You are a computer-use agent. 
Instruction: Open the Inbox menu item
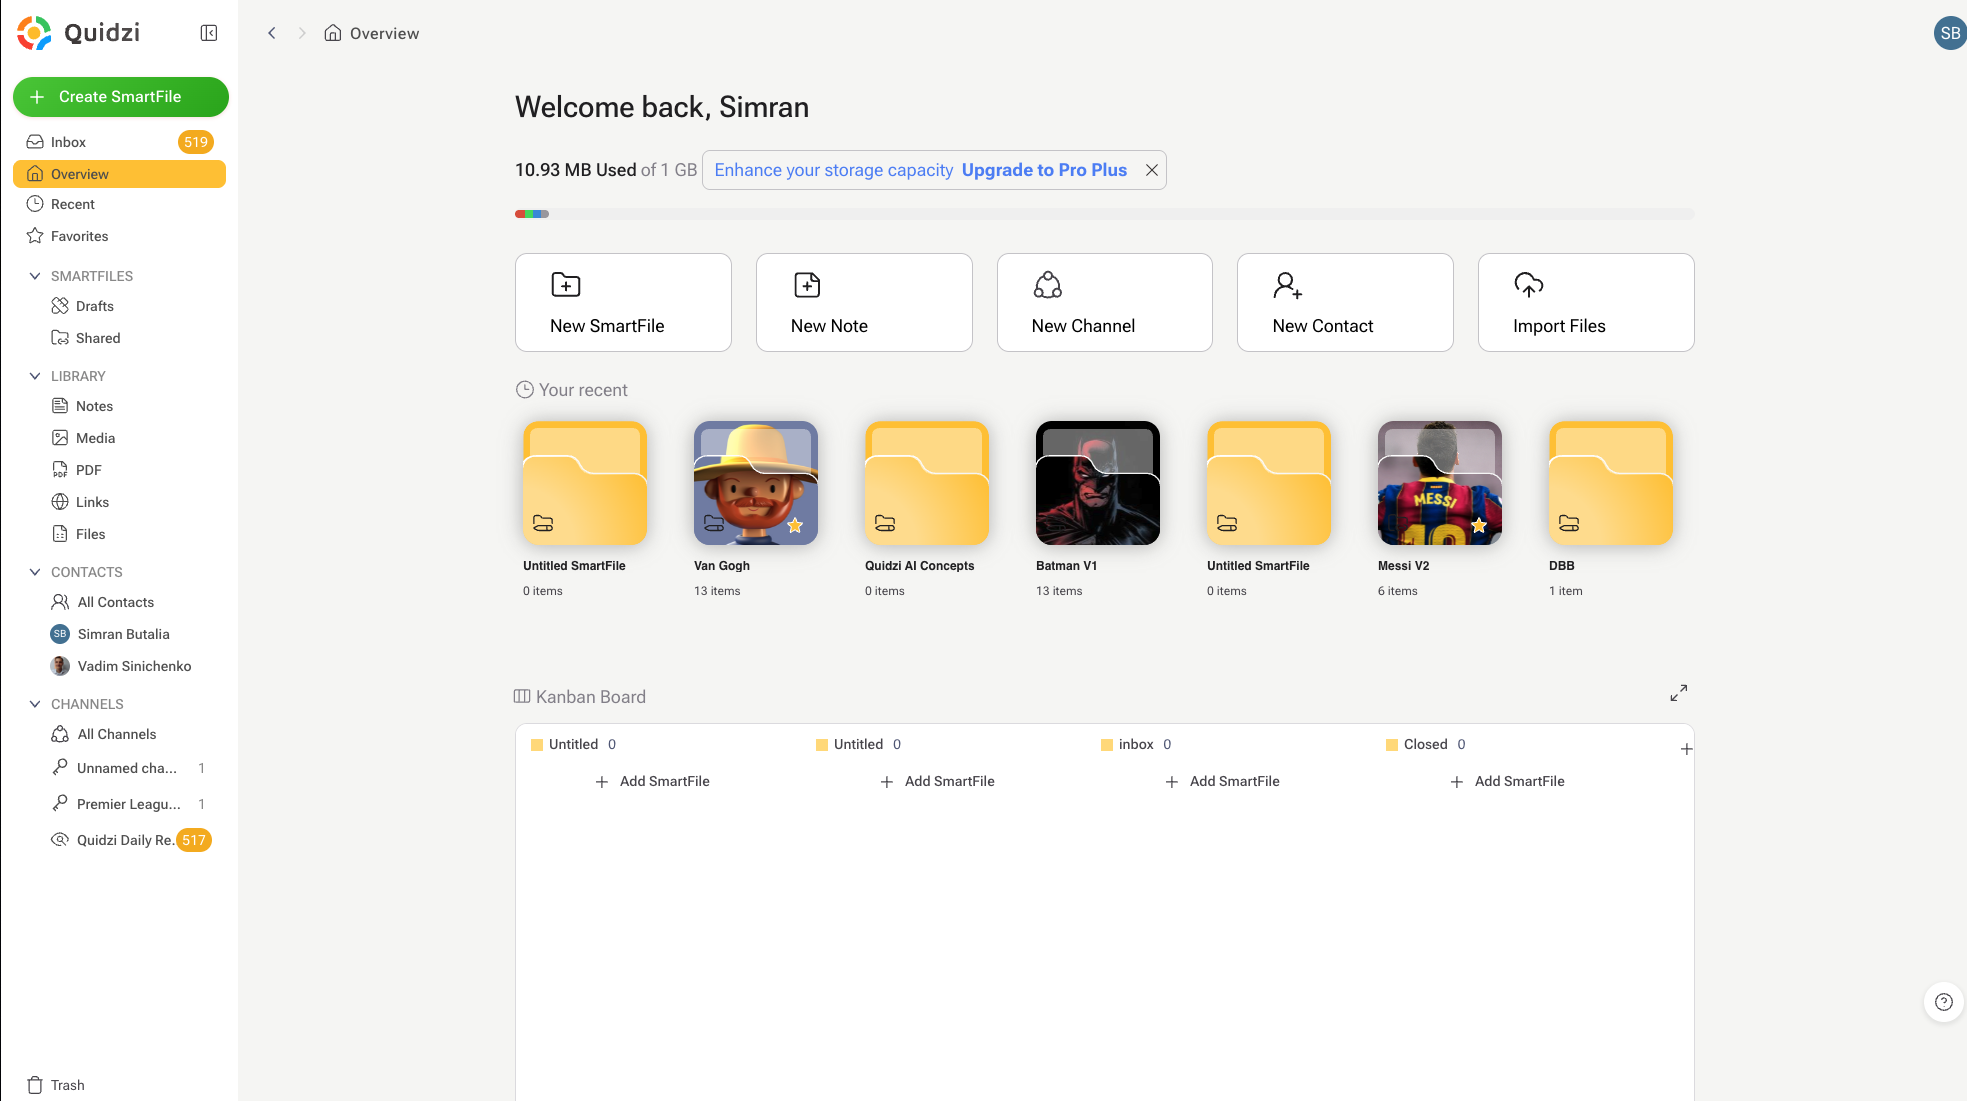point(68,142)
